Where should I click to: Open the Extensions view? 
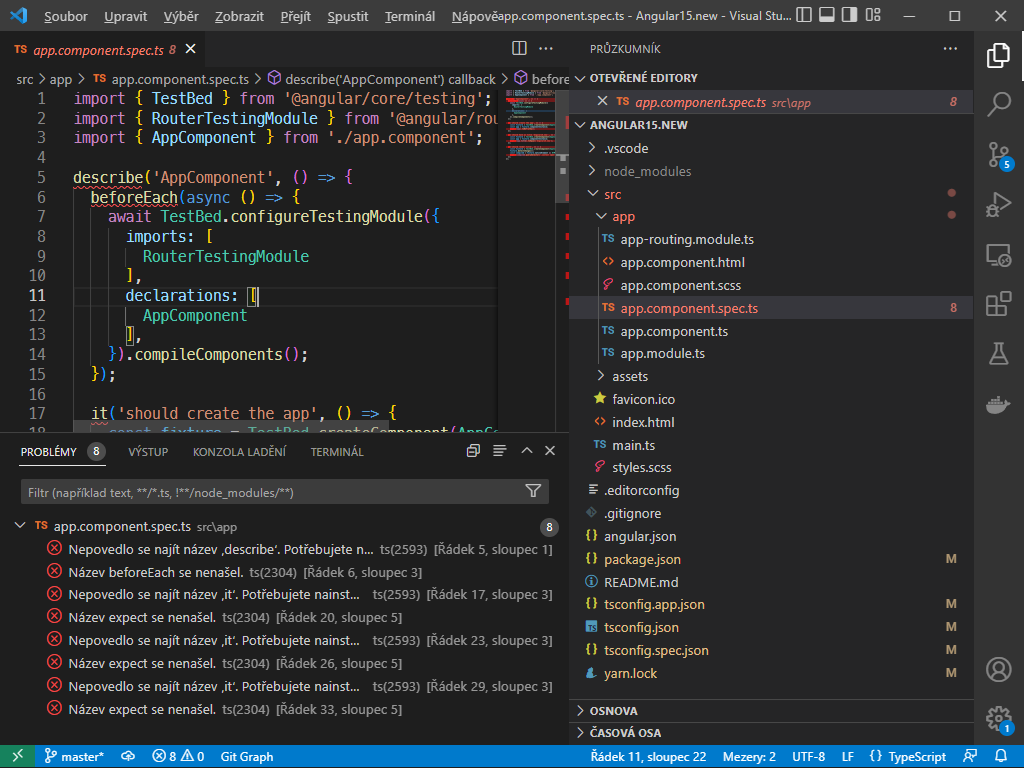(x=999, y=303)
